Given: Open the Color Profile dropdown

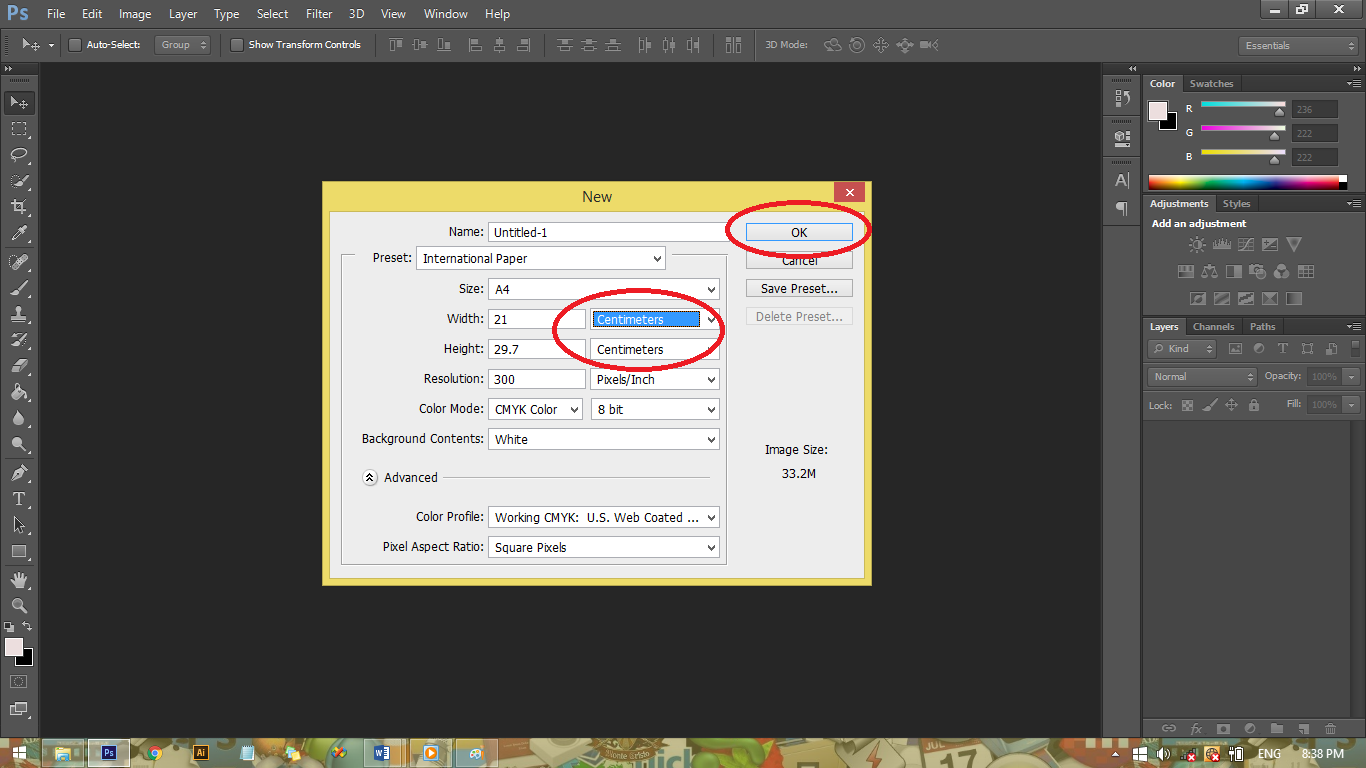Looking at the screenshot, I should [604, 517].
